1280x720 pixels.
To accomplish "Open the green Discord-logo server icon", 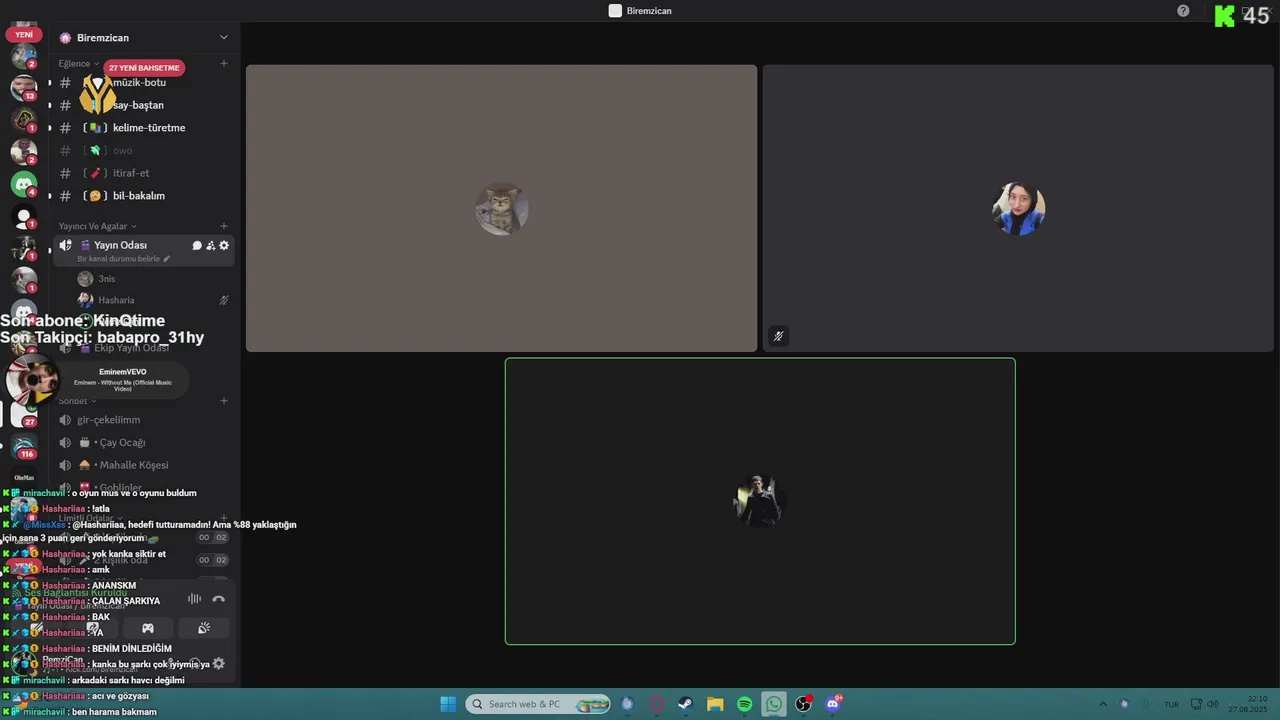I will 23,184.
